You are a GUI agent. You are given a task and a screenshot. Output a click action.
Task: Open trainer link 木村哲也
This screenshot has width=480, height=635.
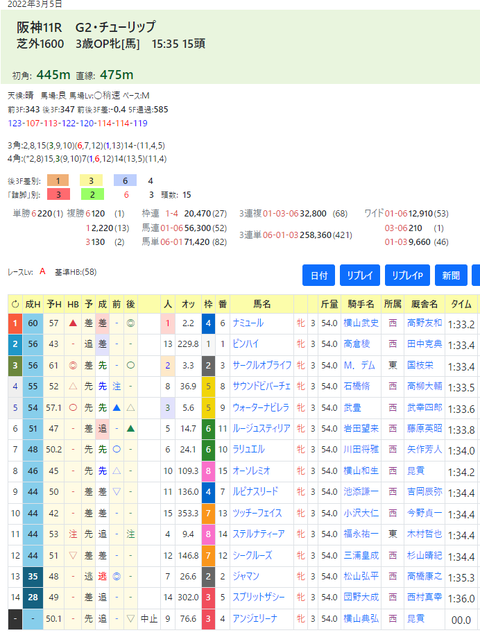click(x=425, y=534)
